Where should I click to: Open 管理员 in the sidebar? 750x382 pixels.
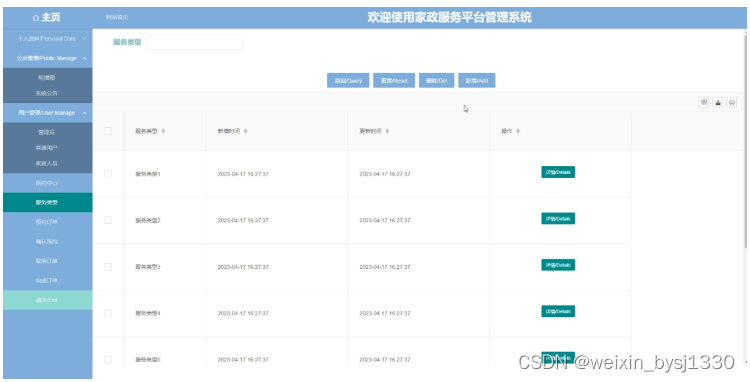pyautogui.click(x=47, y=132)
